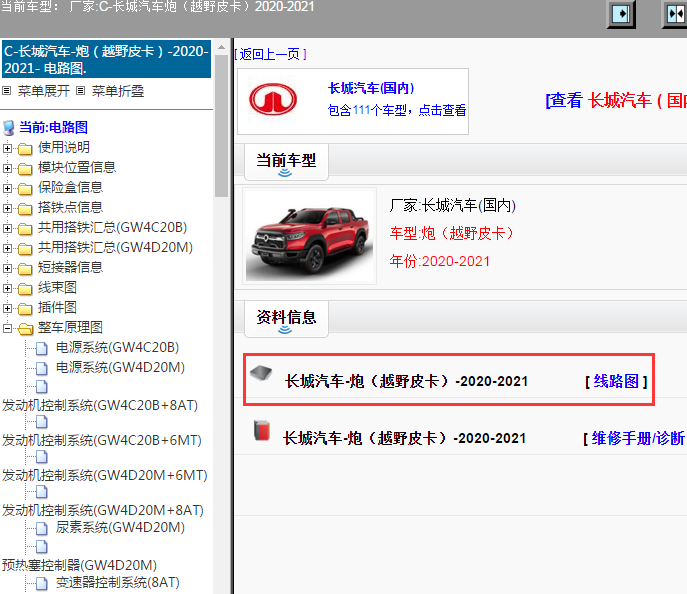Click the folder icon for 使用说明

pyautogui.click(x=25, y=149)
